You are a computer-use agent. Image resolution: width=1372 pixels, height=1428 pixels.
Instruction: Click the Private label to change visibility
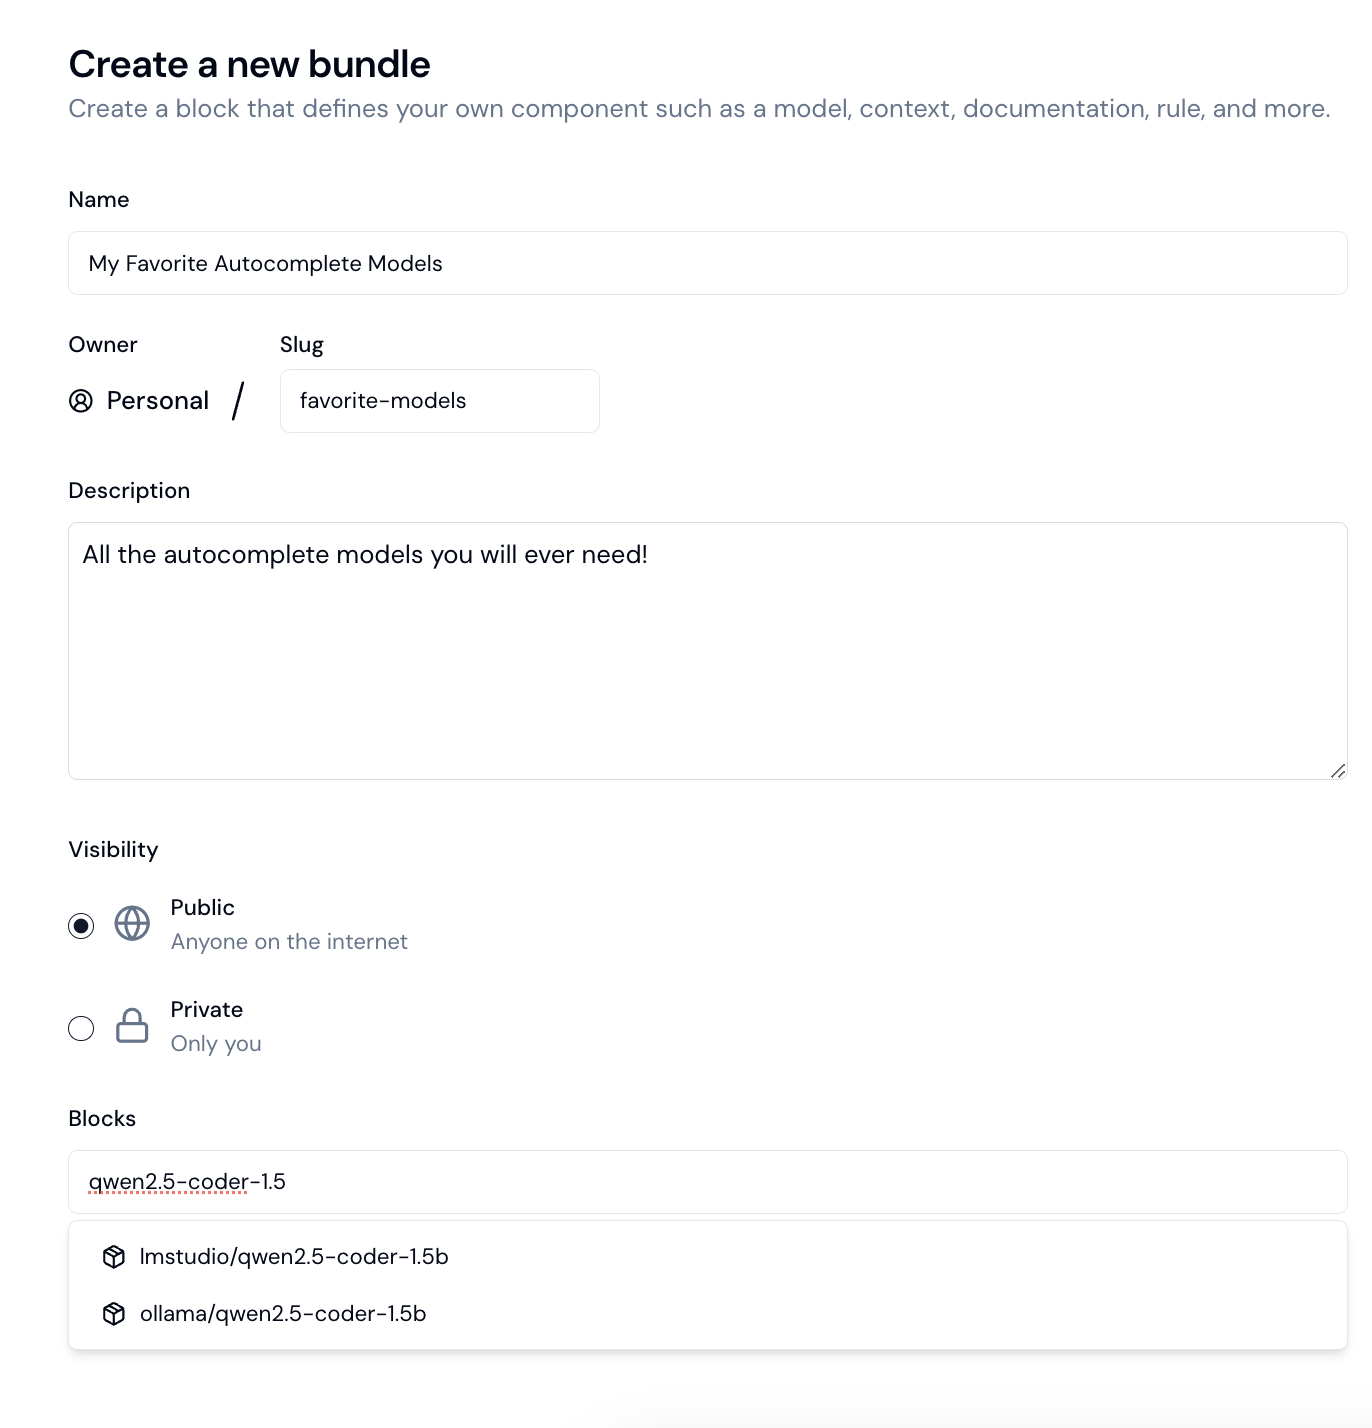click(206, 1009)
